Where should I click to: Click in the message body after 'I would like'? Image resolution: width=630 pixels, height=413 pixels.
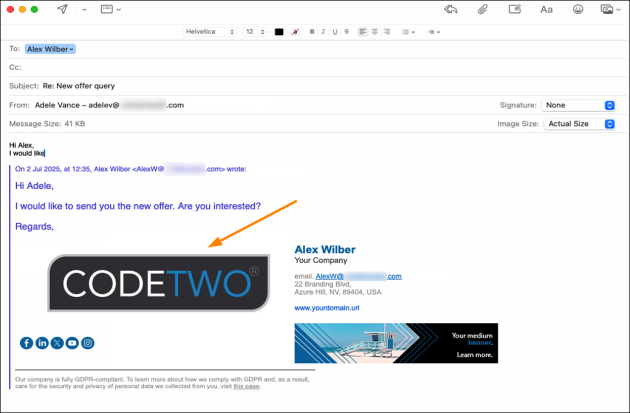click(45, 153)
